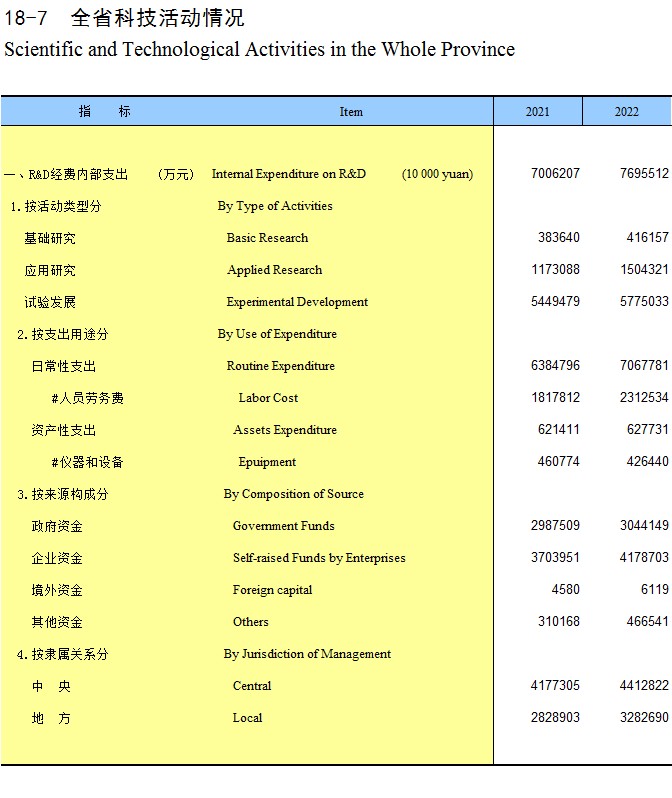Click the Chinese heading '4.按隶属关系分'

point(63,654)
